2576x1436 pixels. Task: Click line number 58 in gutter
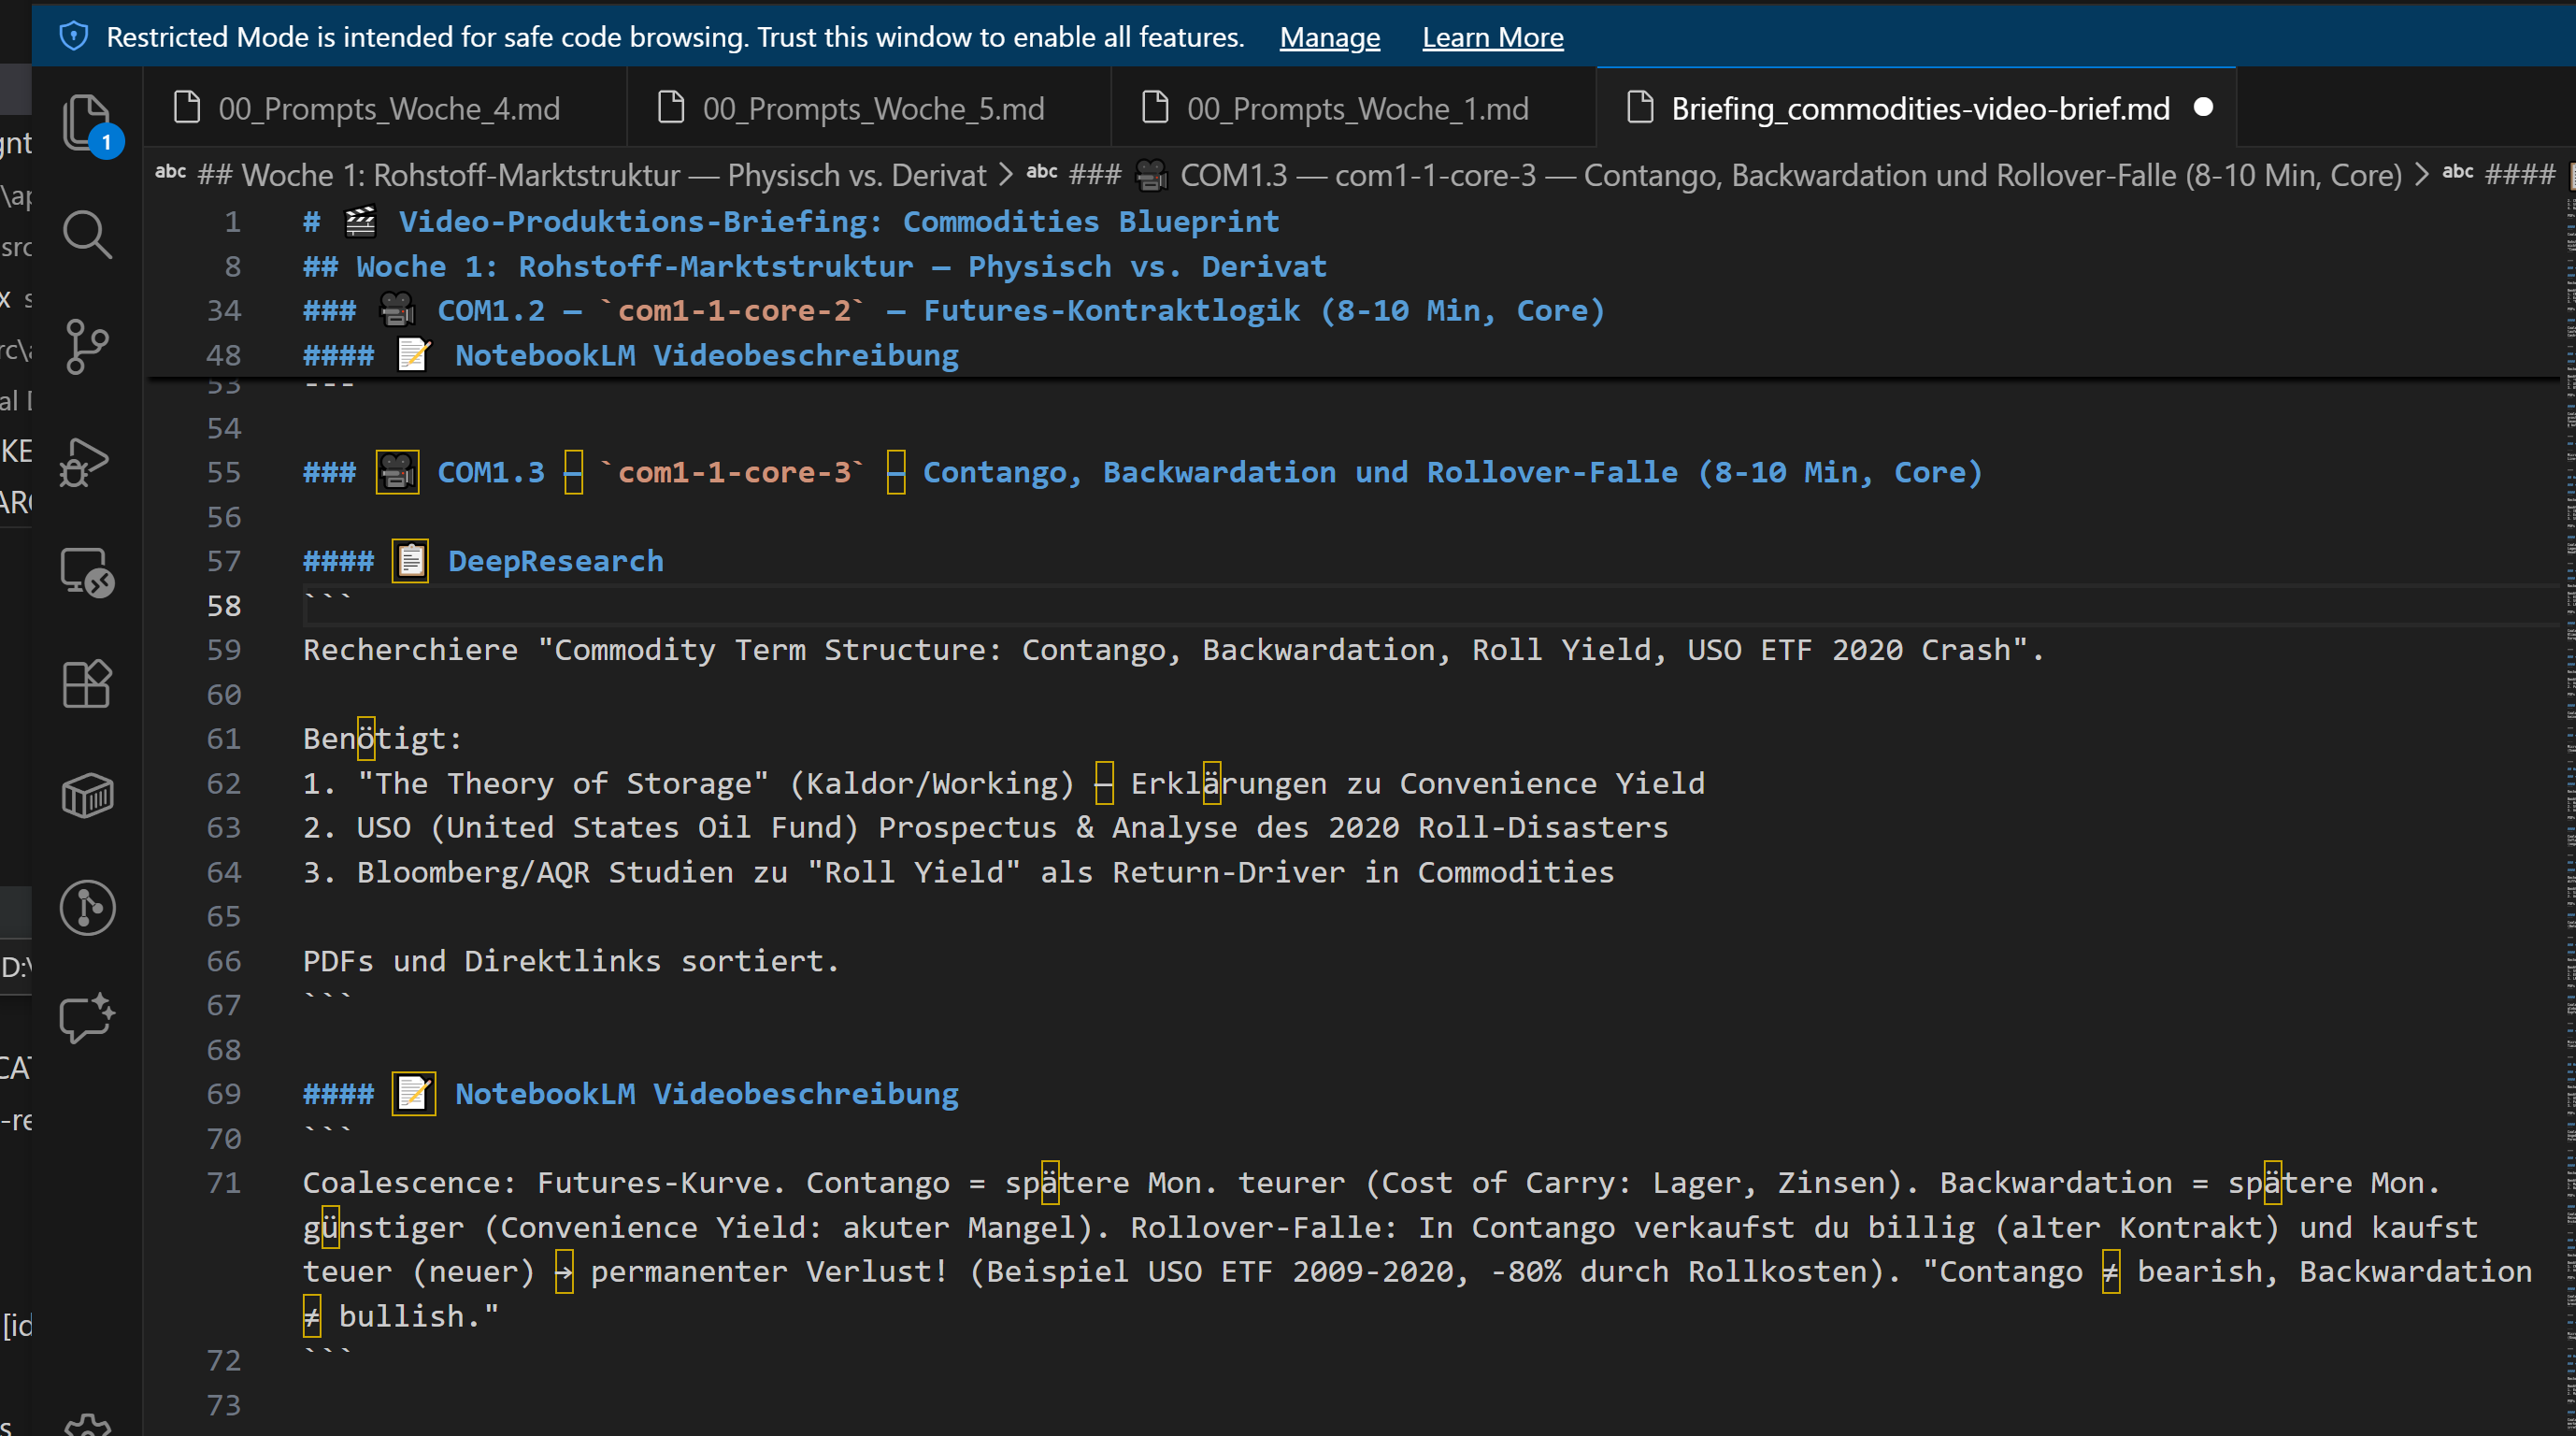coord(224,606)
